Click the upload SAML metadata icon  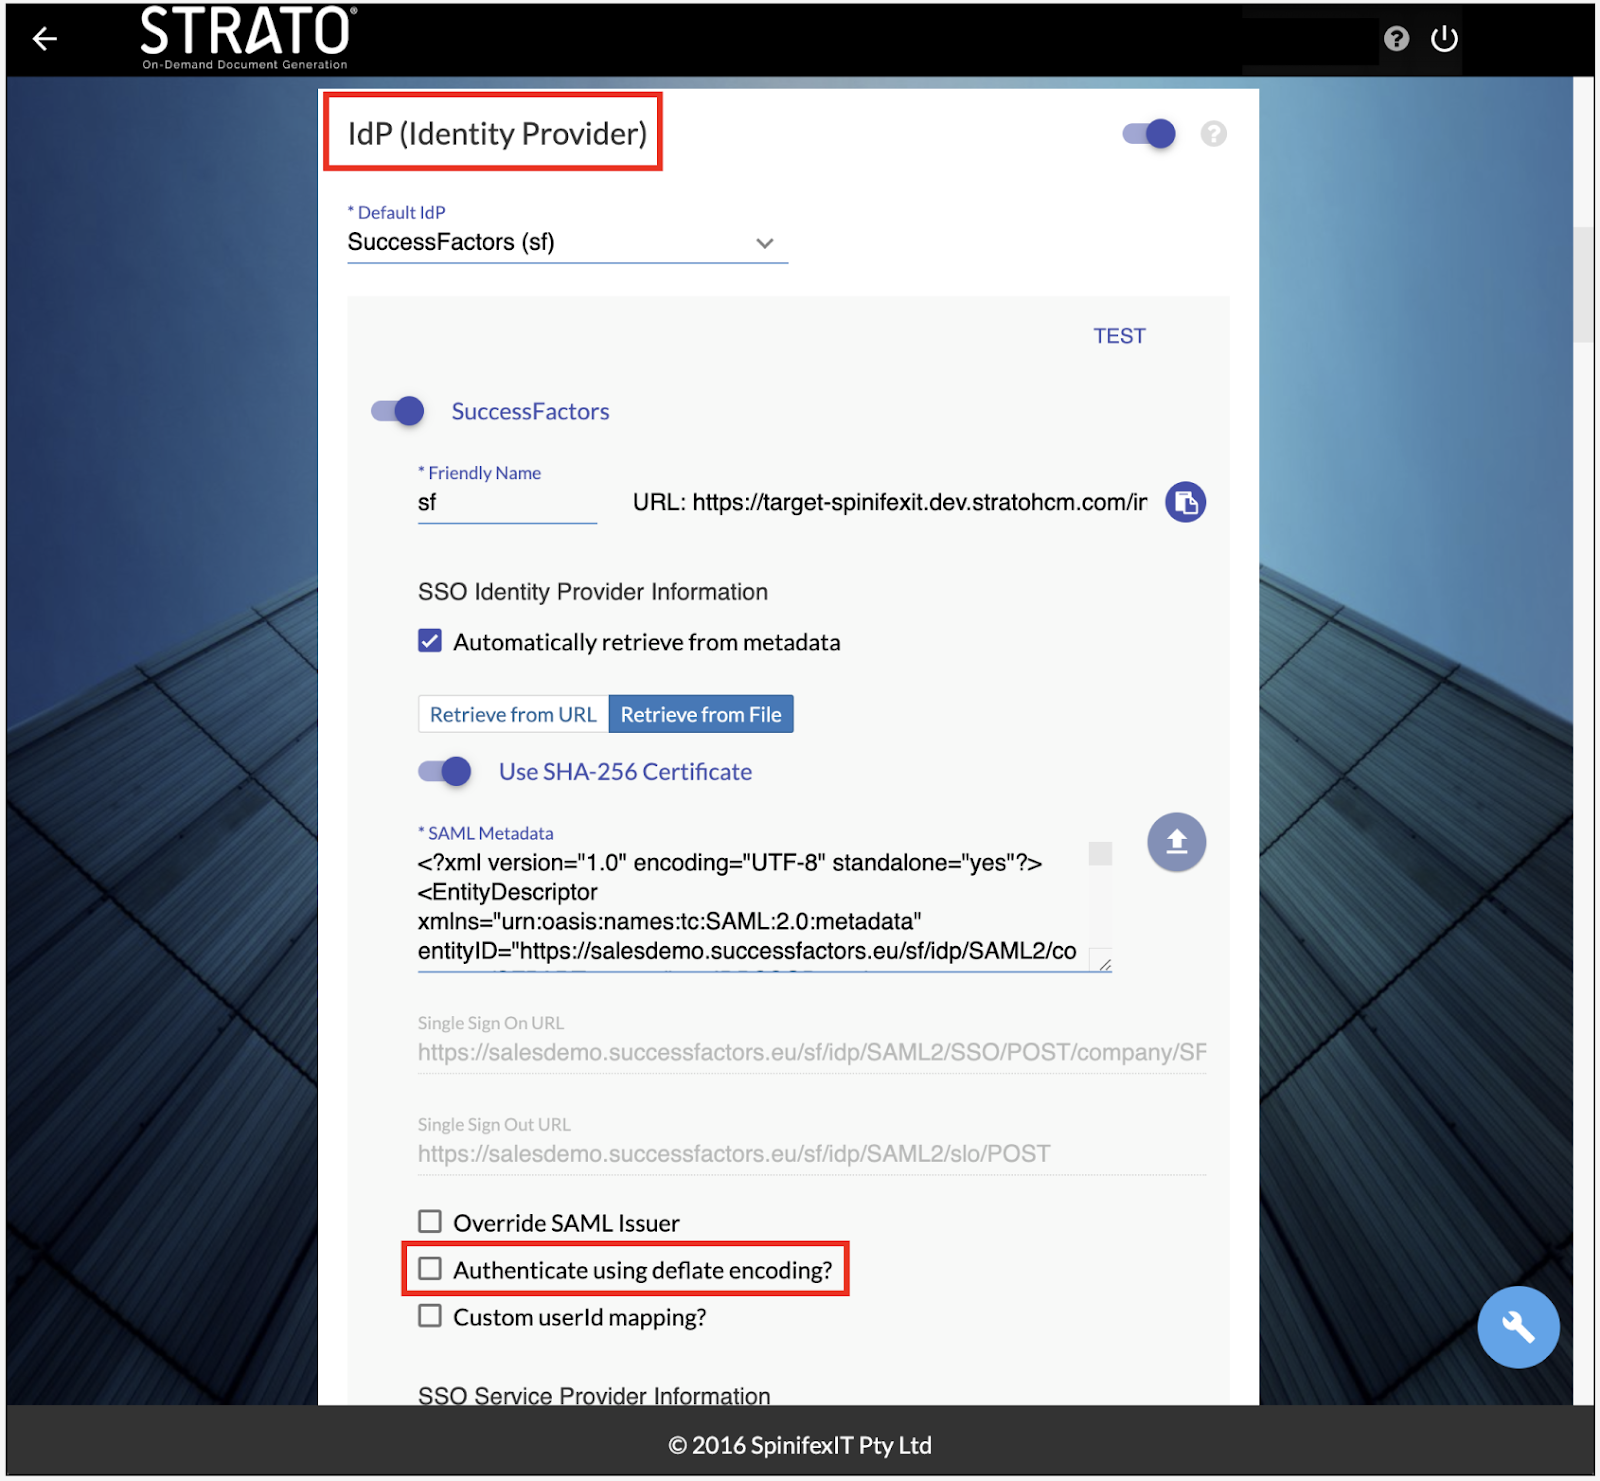click(x=1176, y=842)
